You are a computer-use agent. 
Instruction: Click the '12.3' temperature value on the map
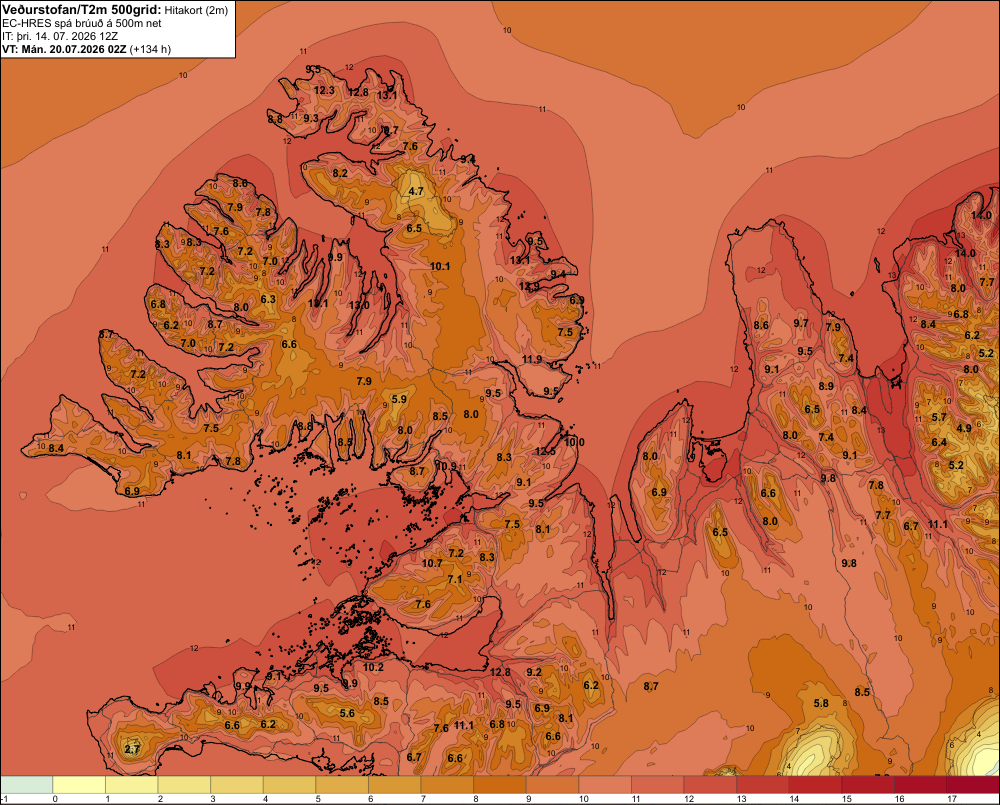[324, 91]
